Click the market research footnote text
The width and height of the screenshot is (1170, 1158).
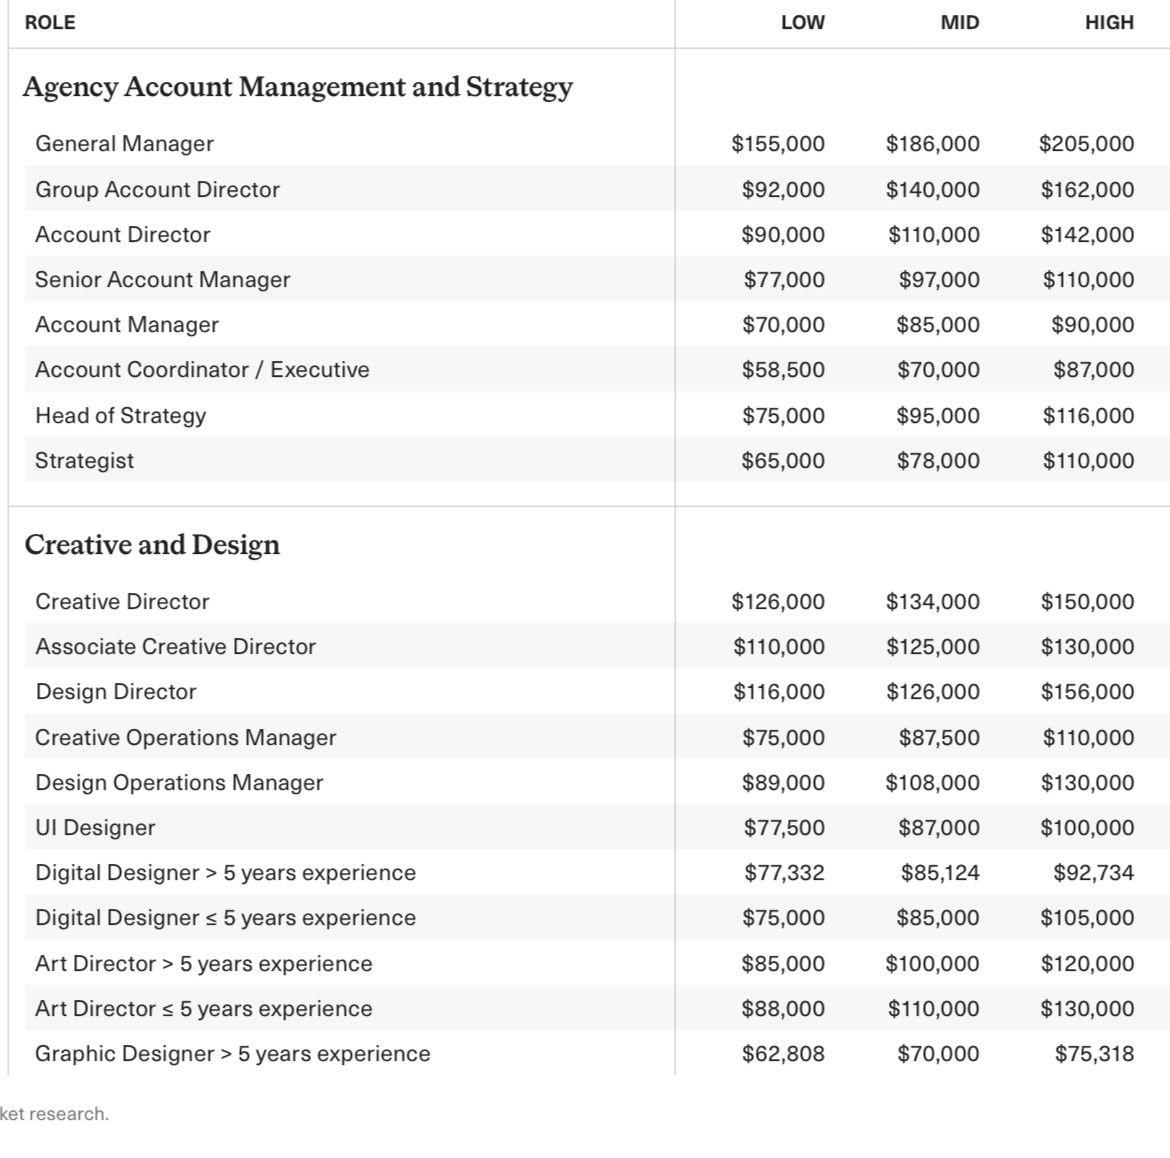(54, 1114)
